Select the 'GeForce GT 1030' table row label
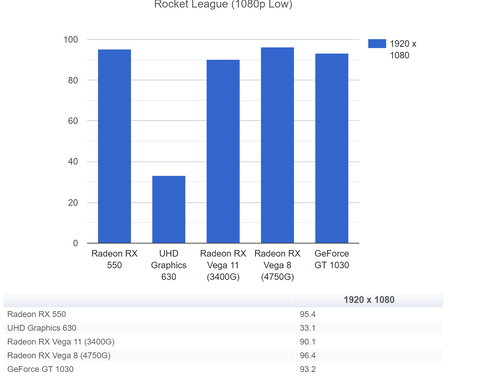 click(40, 369)
